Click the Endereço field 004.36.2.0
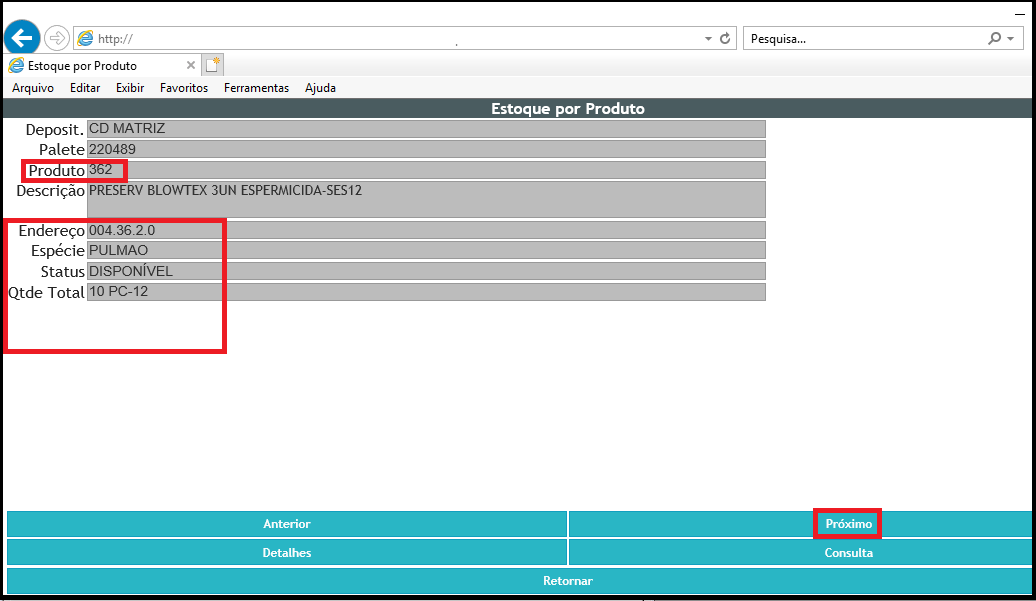 [426, 230]
